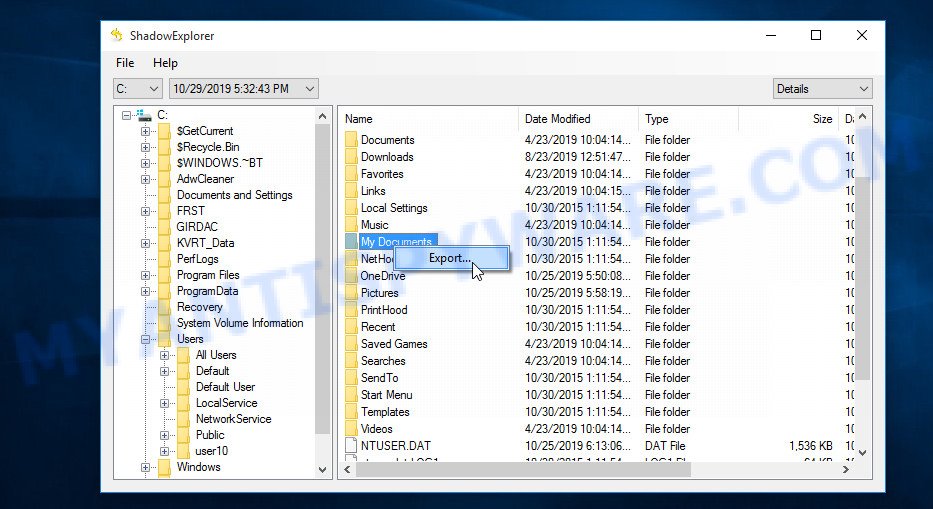Expand the All Users tree node
This screenshot has height=509, width=933.
[x=164, y=355]
